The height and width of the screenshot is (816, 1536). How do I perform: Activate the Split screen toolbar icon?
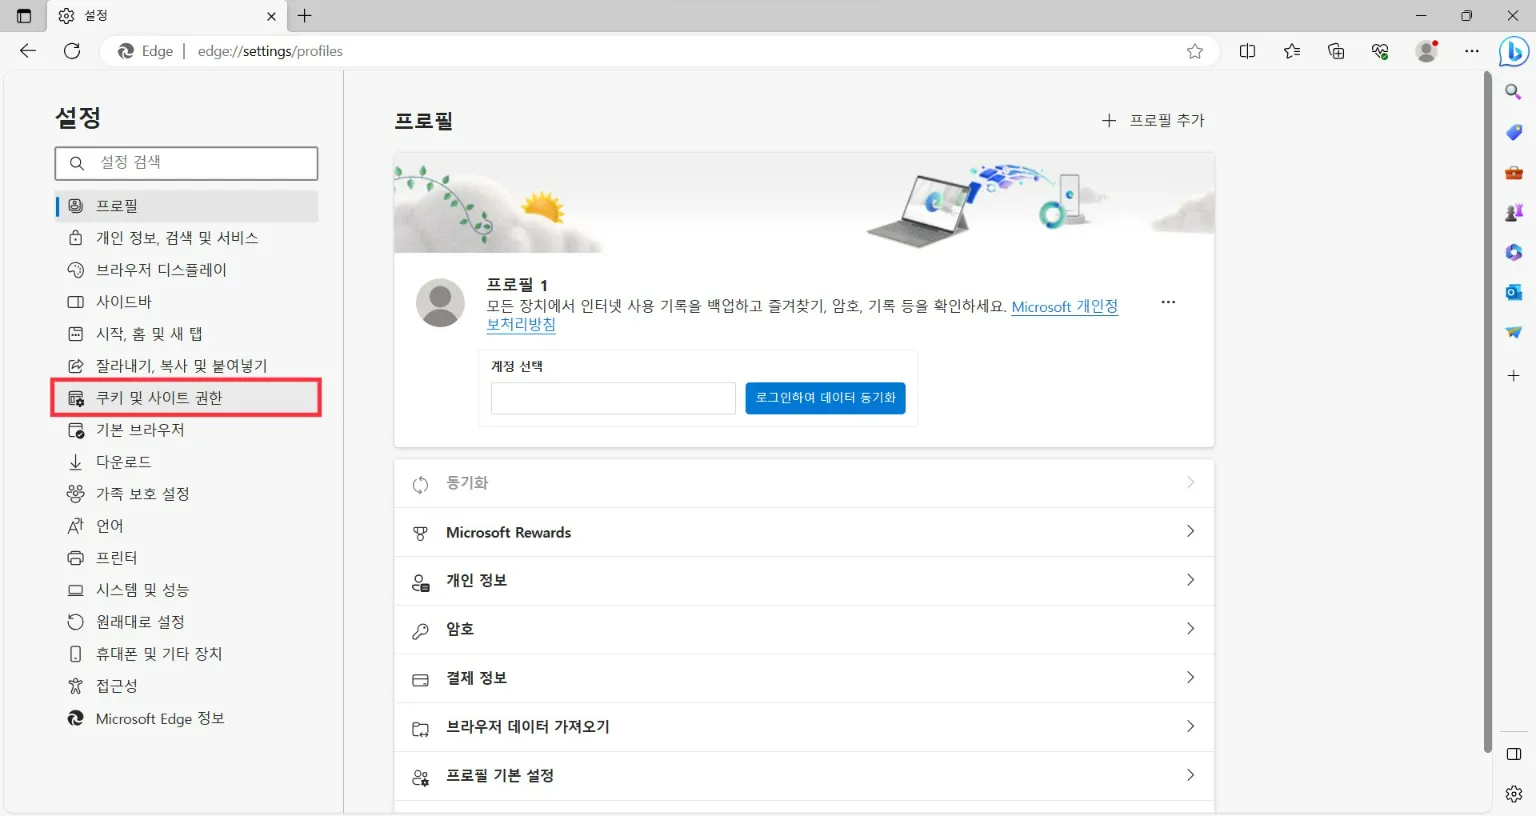pyautogui.click(x=1247, y=51)
